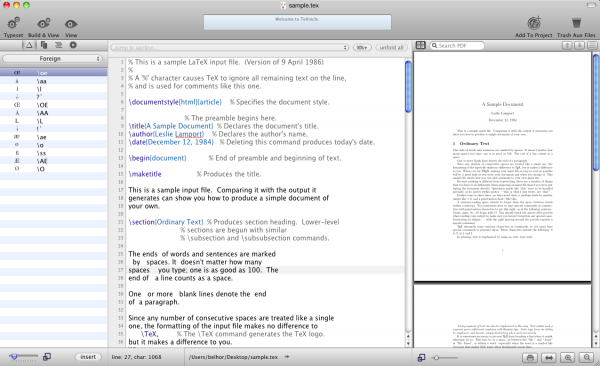This screenshot has width=600, height=366.
Task: Open the Jump to section dropdown
Action: click(230, 47)
